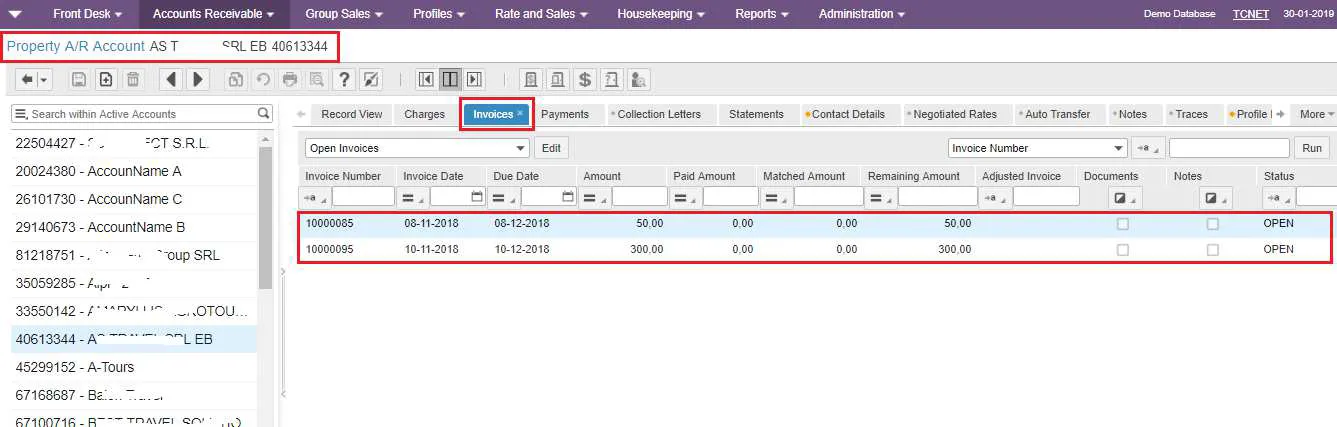Open the Collection Letters tab

coord(659,114)
